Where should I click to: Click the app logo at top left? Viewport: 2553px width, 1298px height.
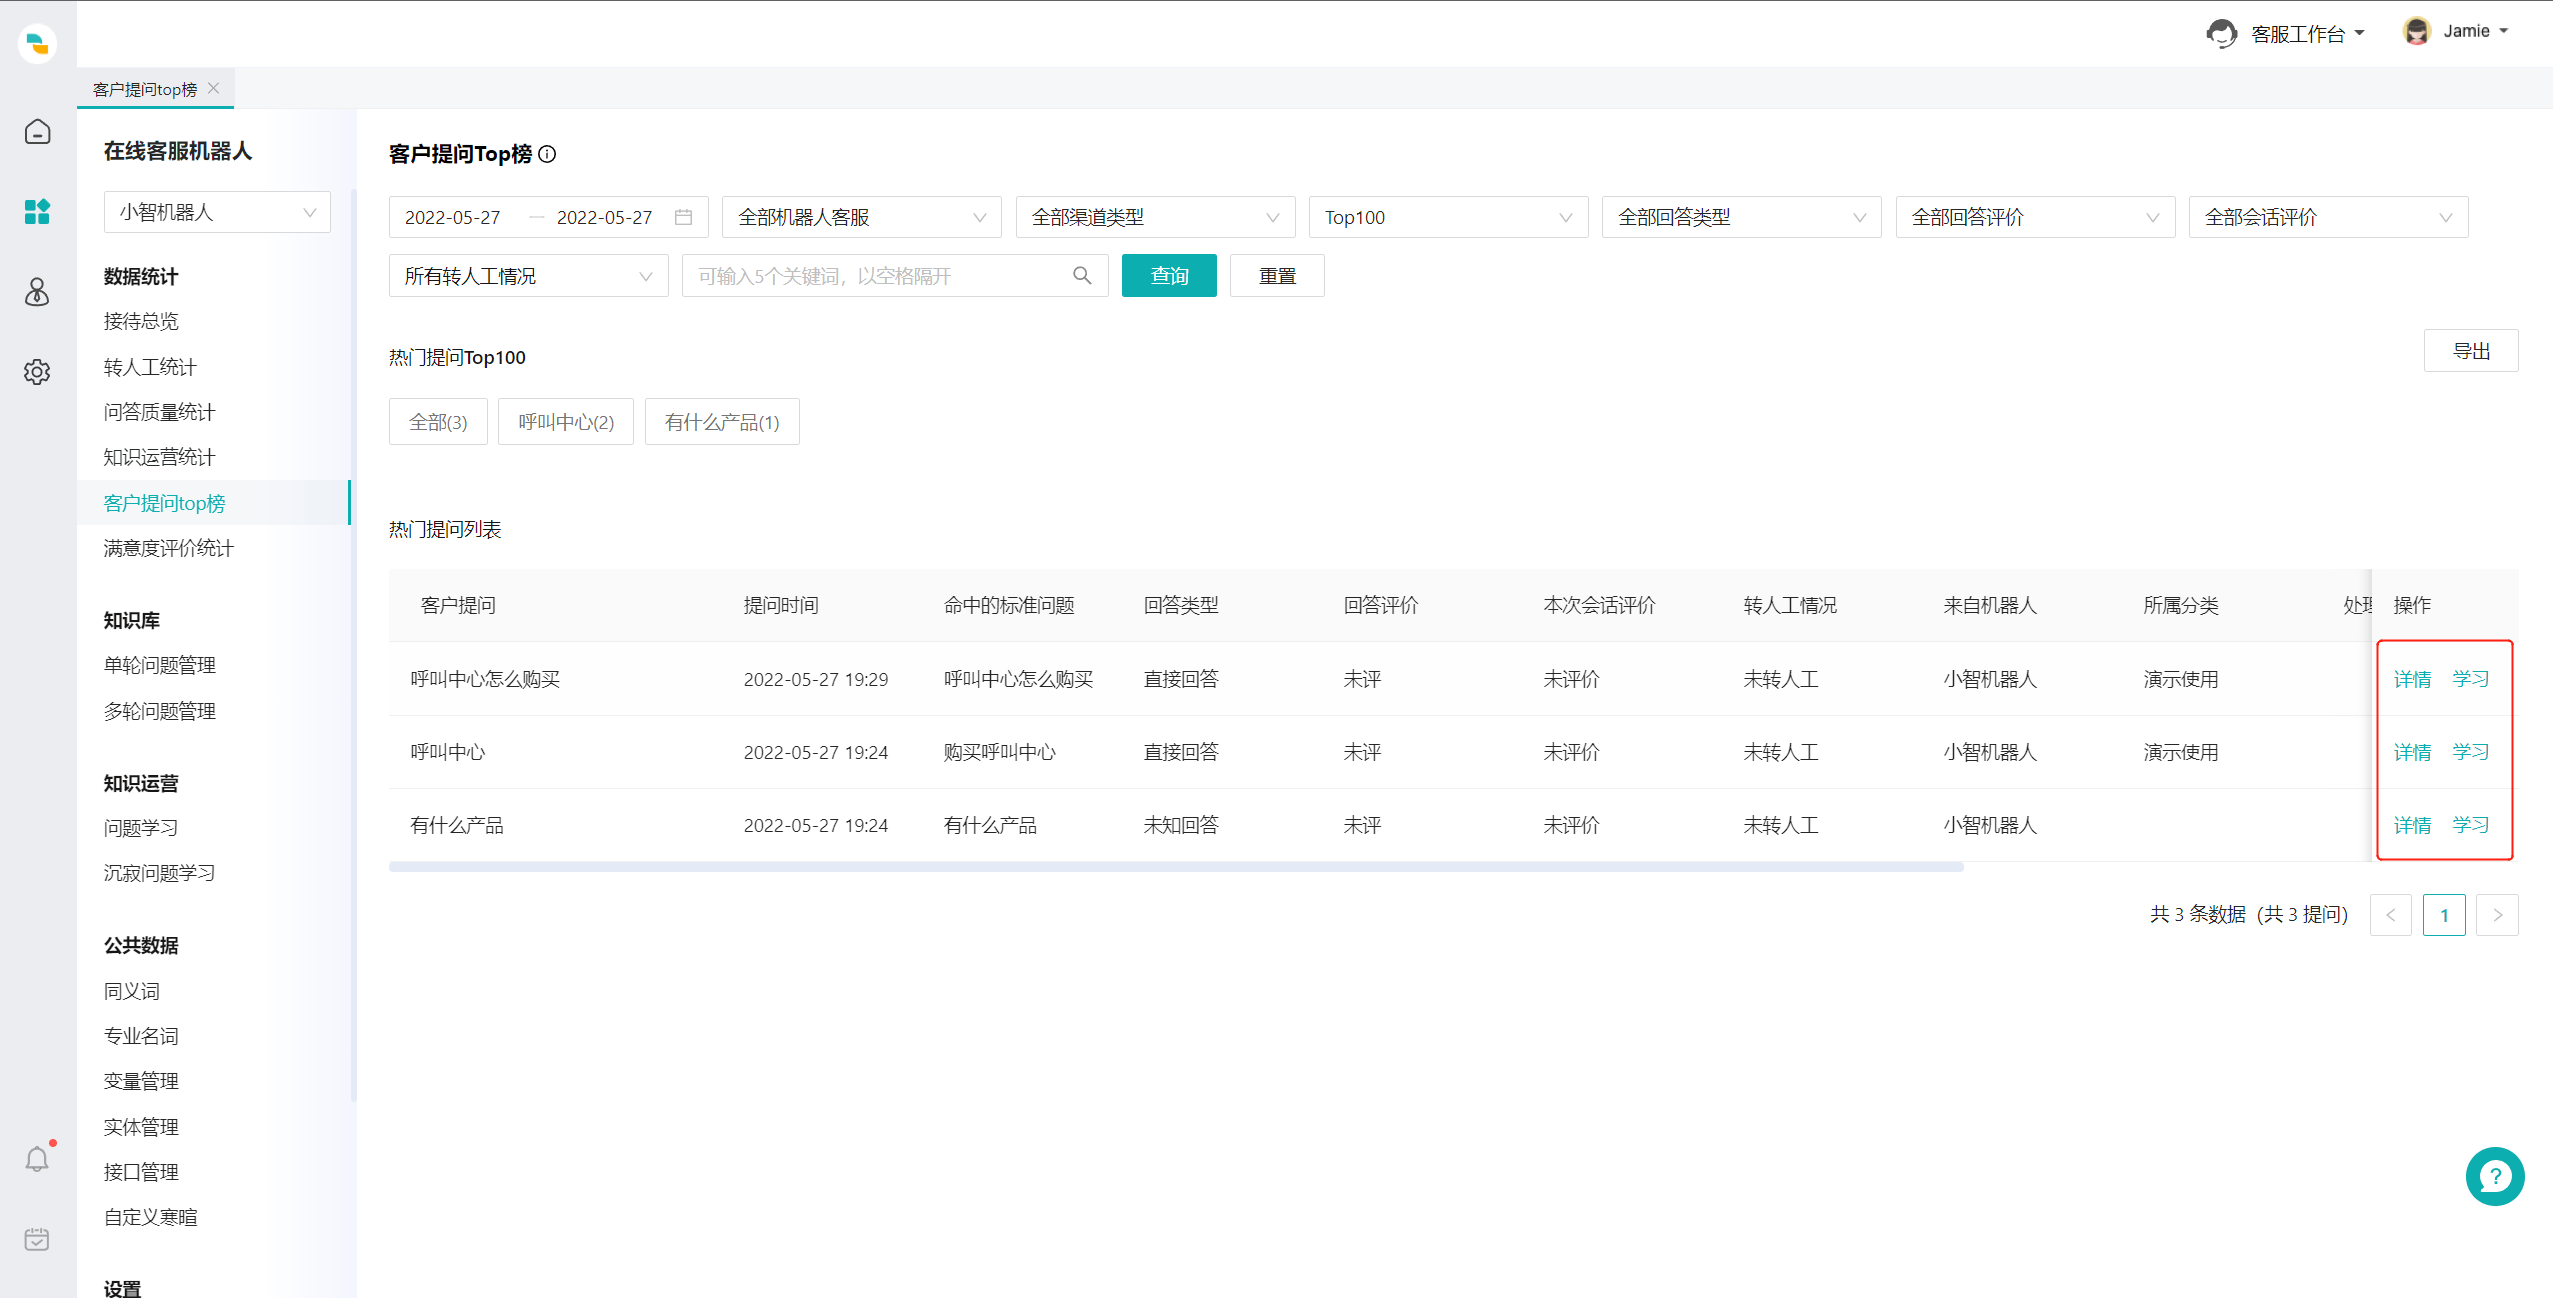click(x=37, y=44)
